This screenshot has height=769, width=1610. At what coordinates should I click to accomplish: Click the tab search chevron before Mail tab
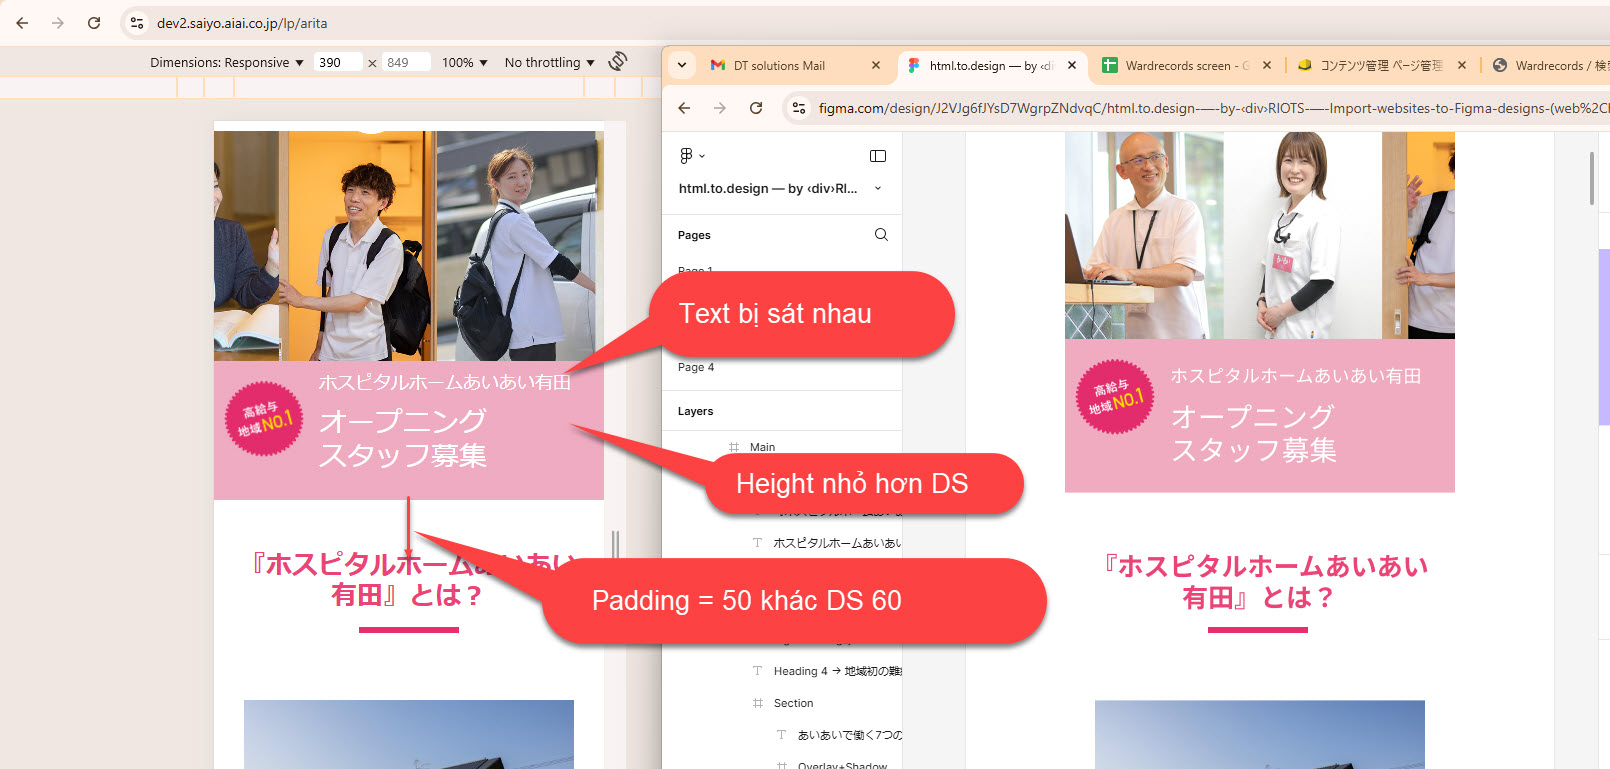point(682,66)
